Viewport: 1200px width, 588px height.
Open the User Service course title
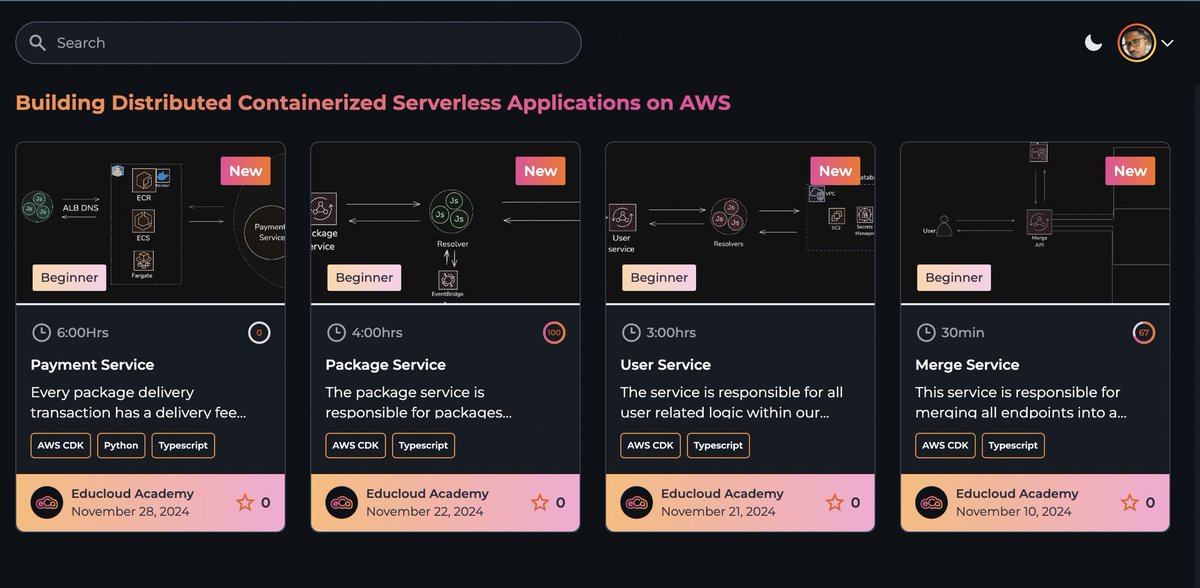coord(666,365)
